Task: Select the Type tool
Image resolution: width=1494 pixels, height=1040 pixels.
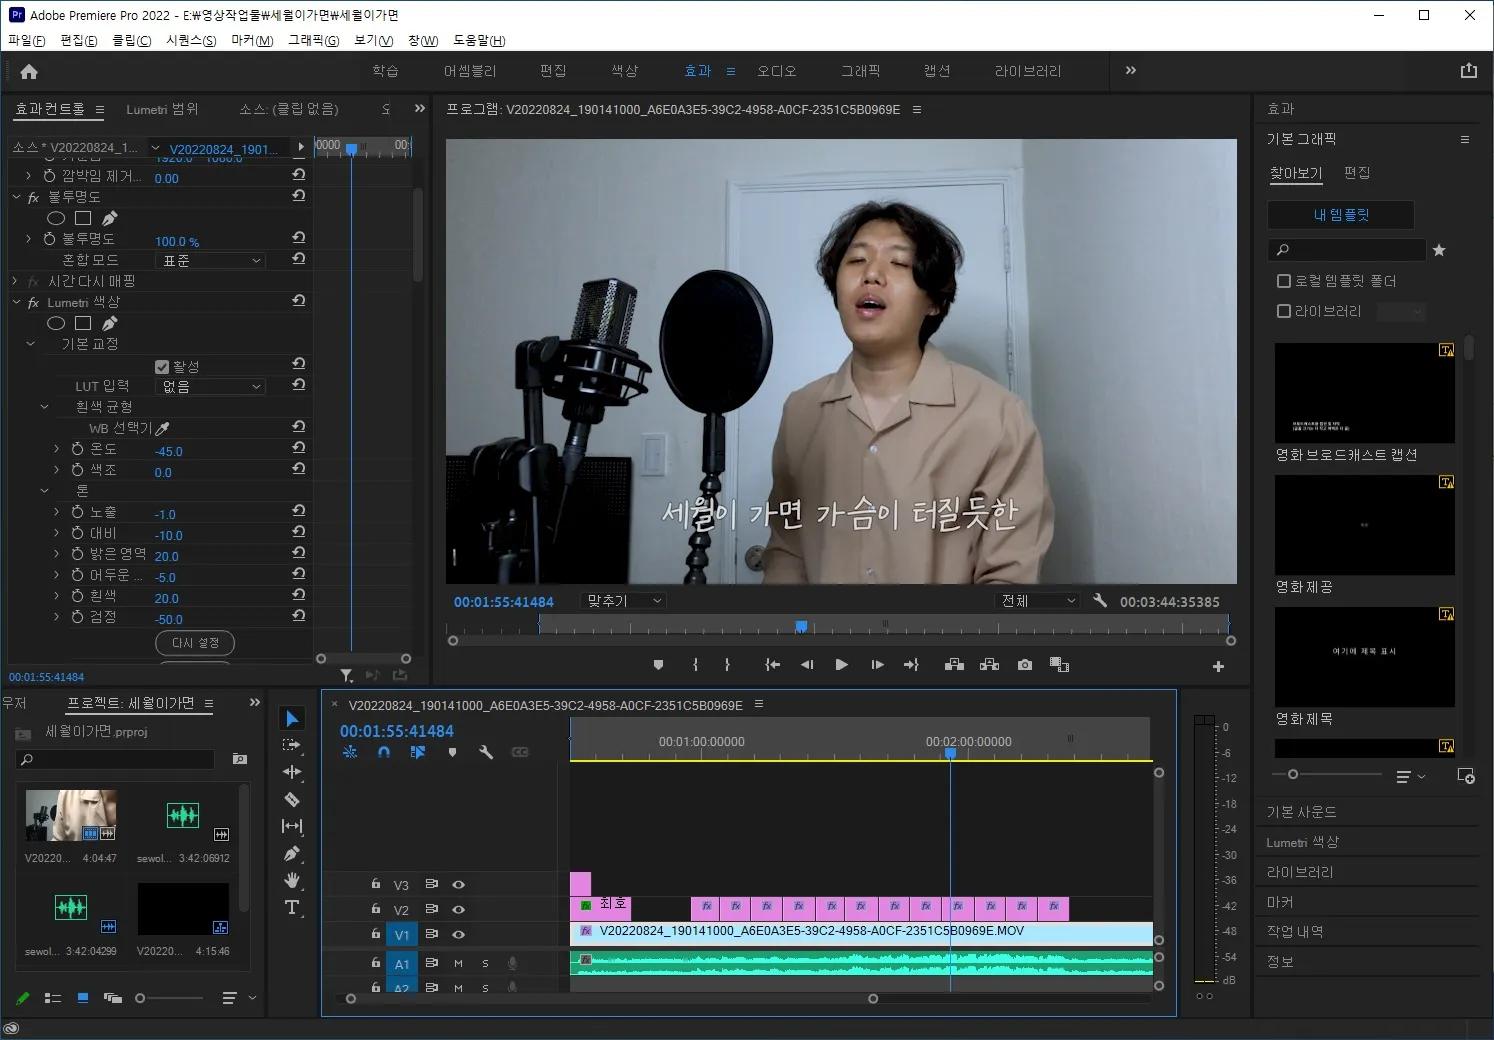Action: [292, 907]
